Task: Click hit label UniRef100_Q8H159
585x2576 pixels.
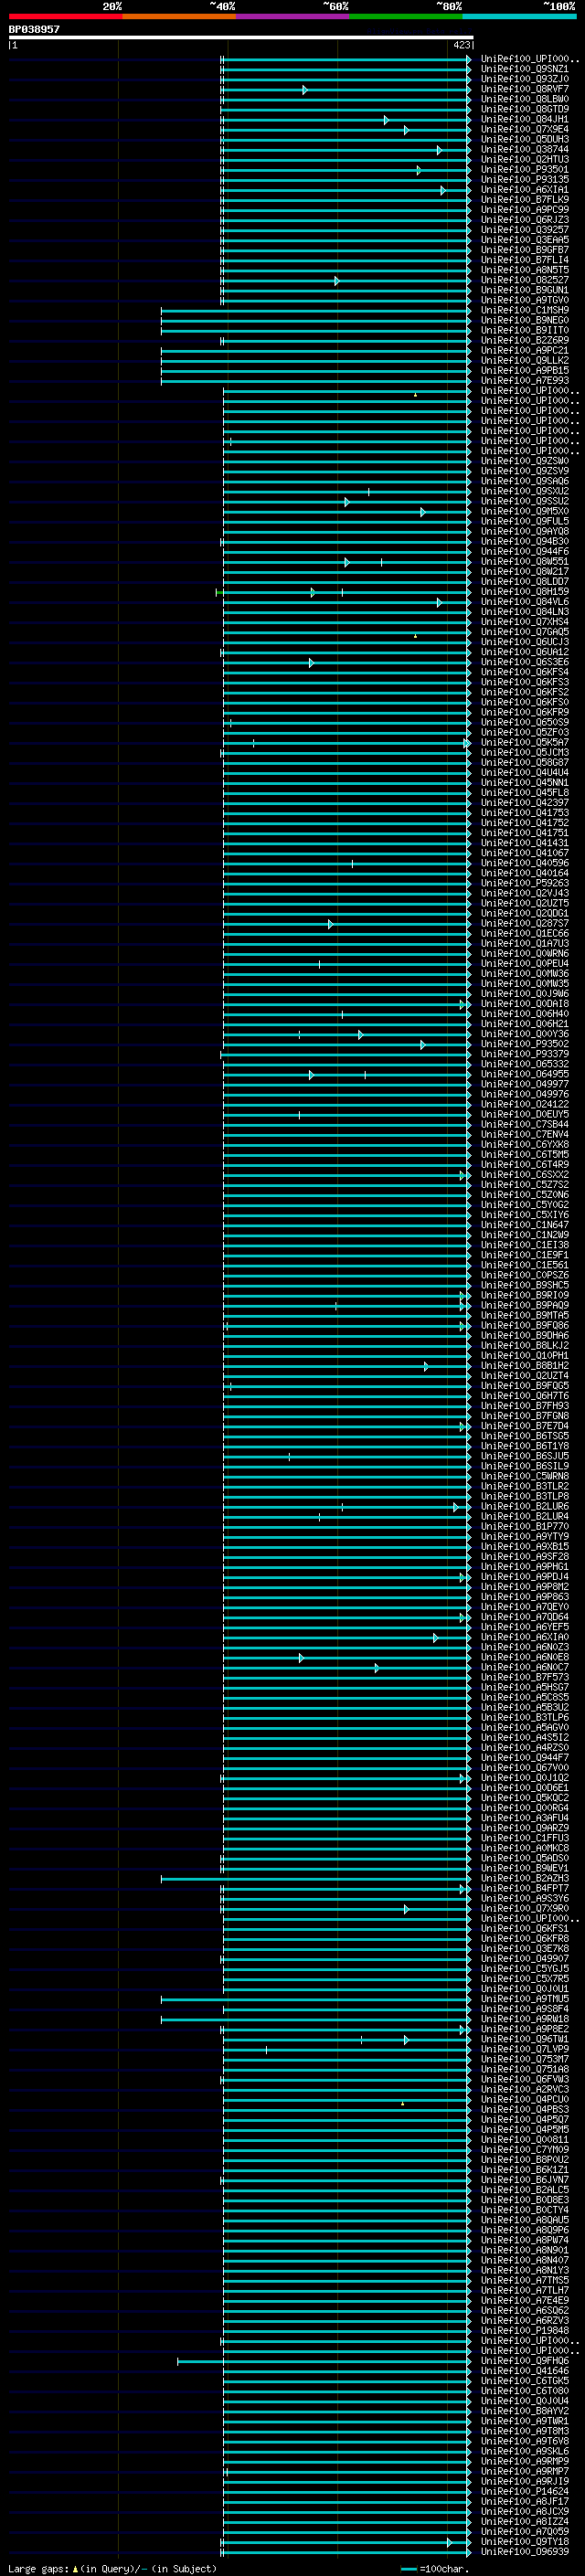Action: (x=525, y=592)
